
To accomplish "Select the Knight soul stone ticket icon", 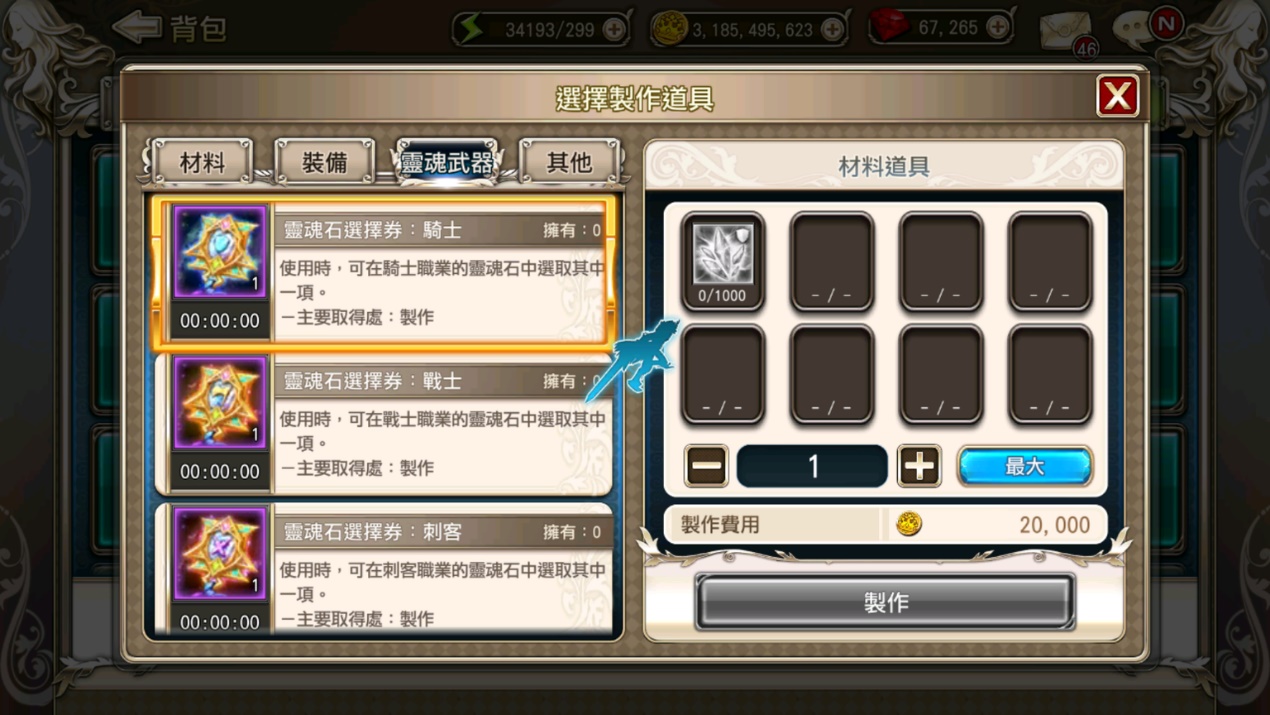I will [220, 254].
